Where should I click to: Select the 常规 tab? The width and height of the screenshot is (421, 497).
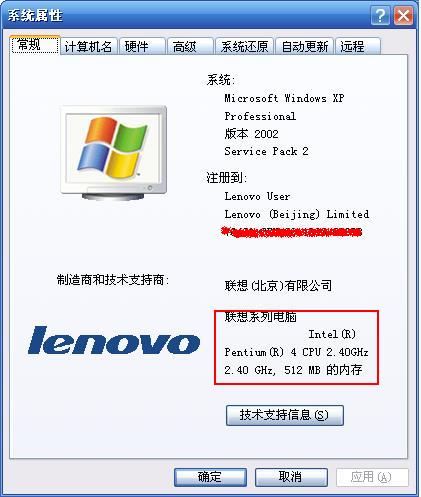click(35, 45)
